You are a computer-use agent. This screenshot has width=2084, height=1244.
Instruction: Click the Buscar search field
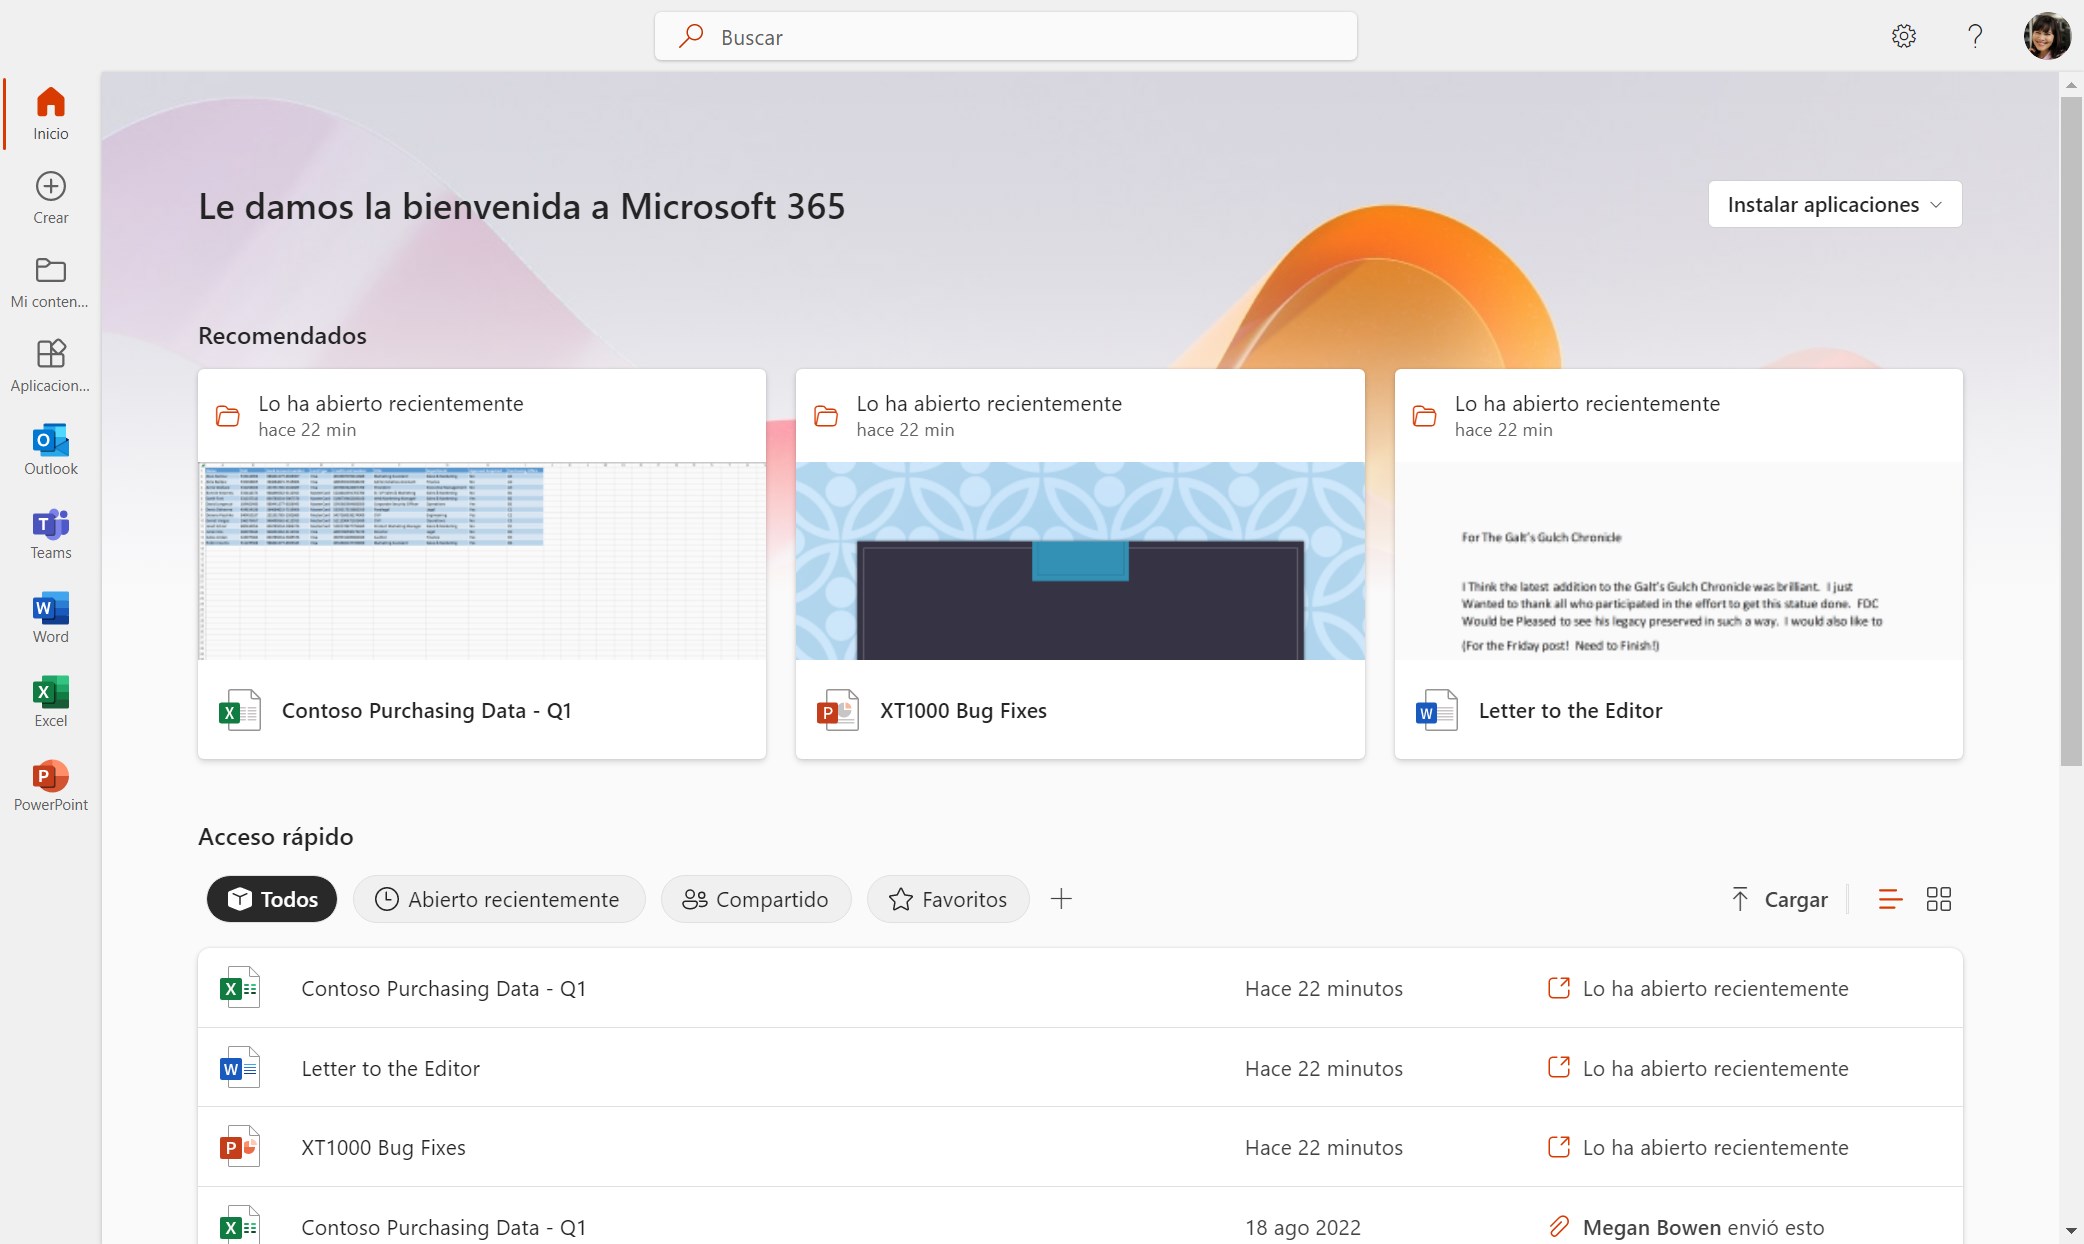[1005, 36]
